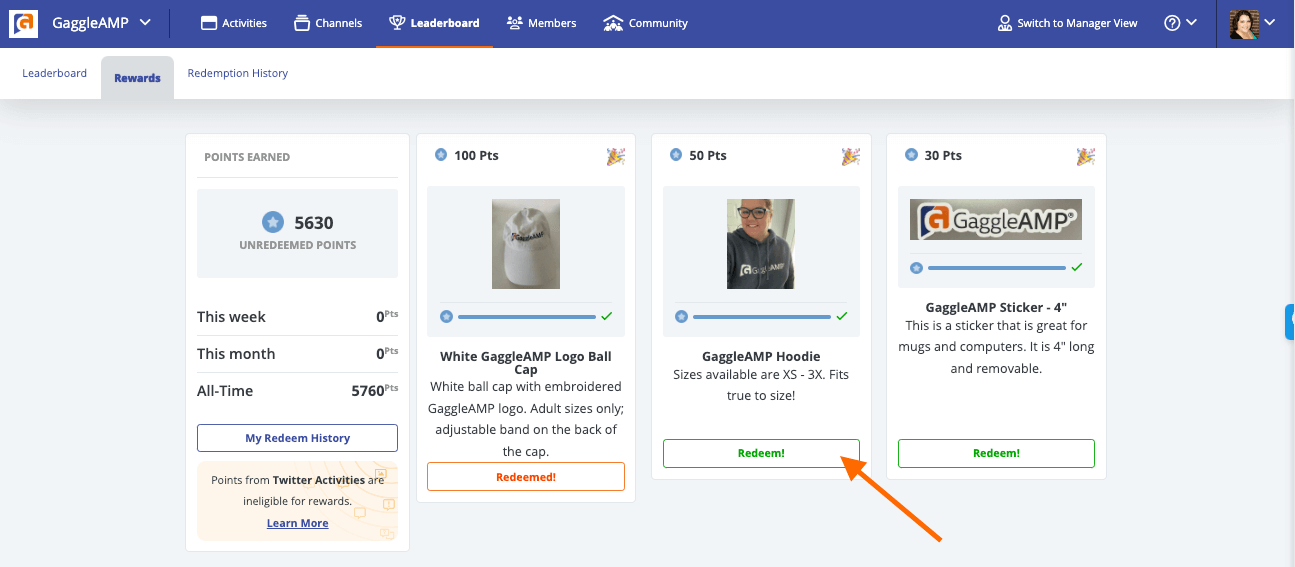Click the Manager View person icon

tap(1005, 23)
